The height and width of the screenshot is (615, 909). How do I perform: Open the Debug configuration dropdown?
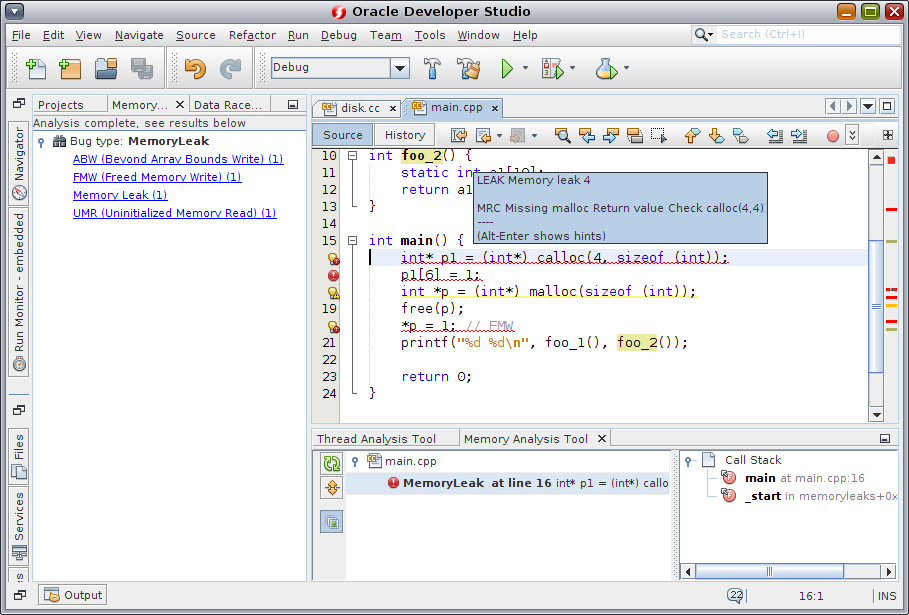(400, 68)
